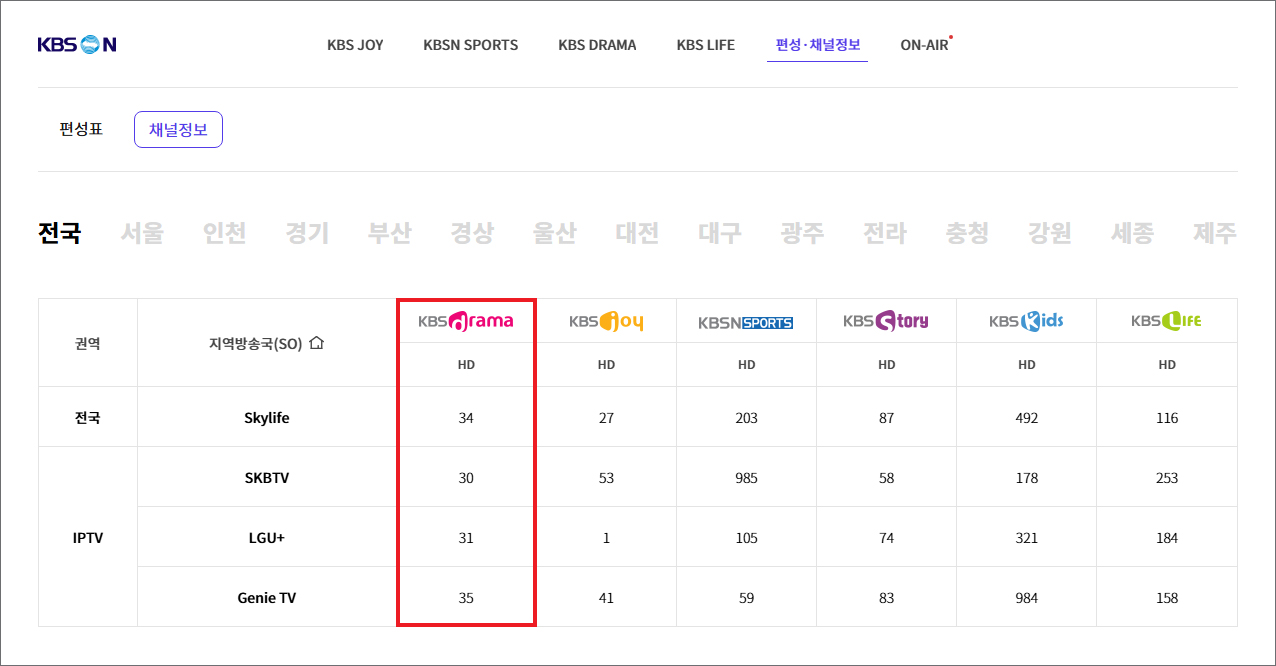
Task: Select the 채널정보 tab button
Action: pyautogui.click(x=178, y=129)
